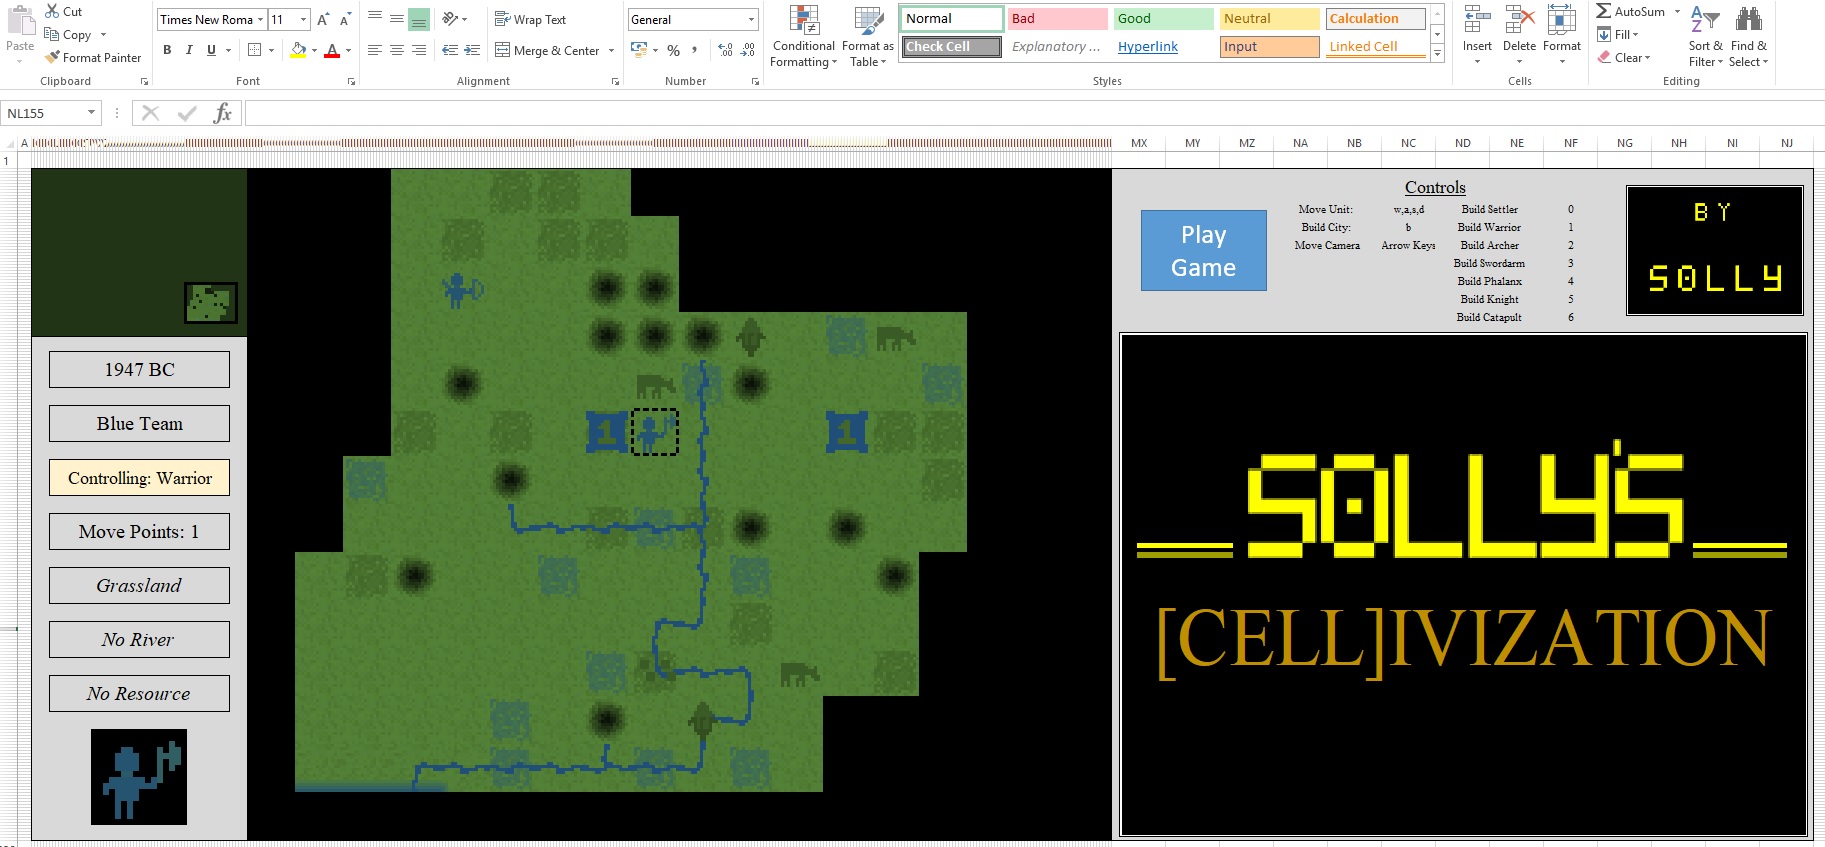Click the Cut scissors icon
This screenshot has width=1825, height=847.
coord(52,11)
